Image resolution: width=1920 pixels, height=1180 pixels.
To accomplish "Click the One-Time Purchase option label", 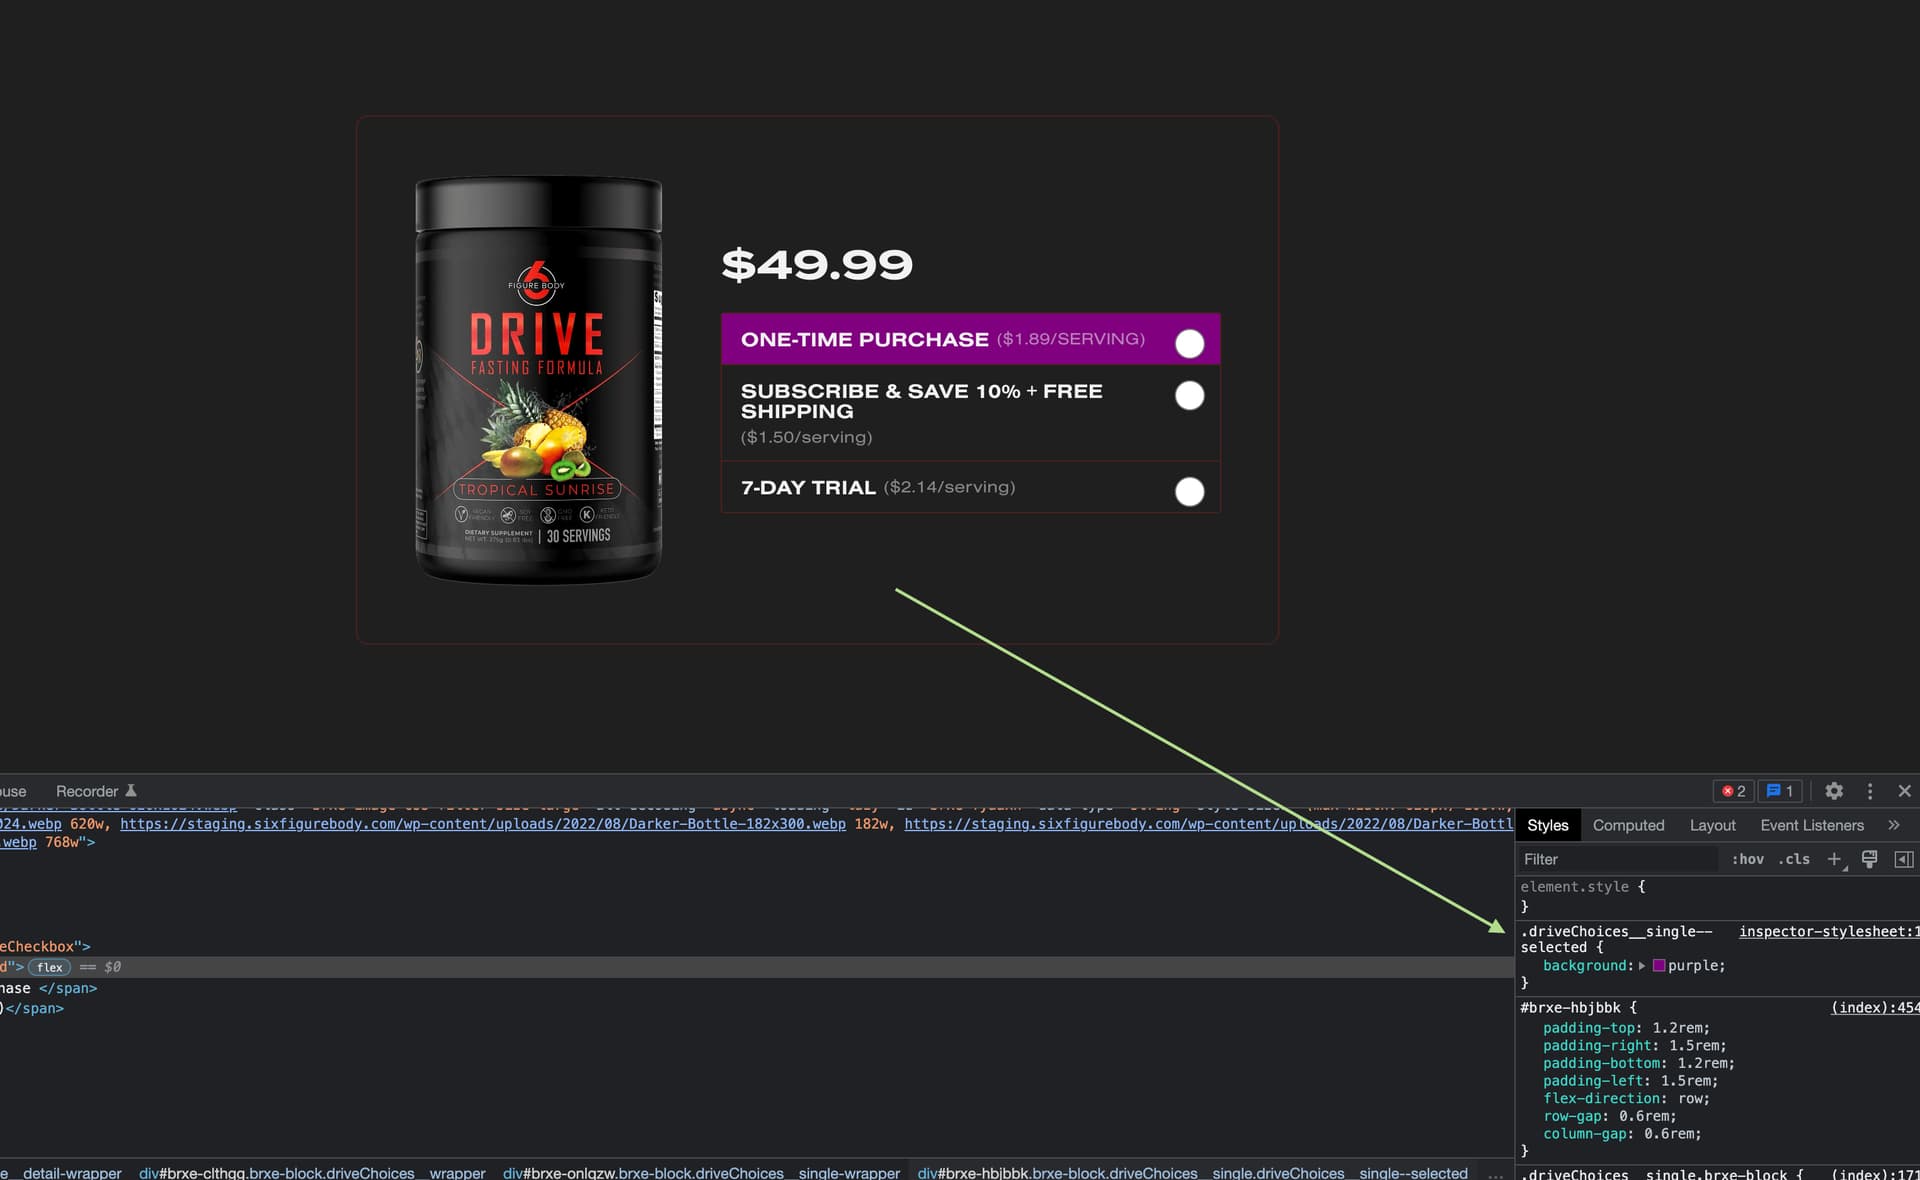I will coord(864,339).
